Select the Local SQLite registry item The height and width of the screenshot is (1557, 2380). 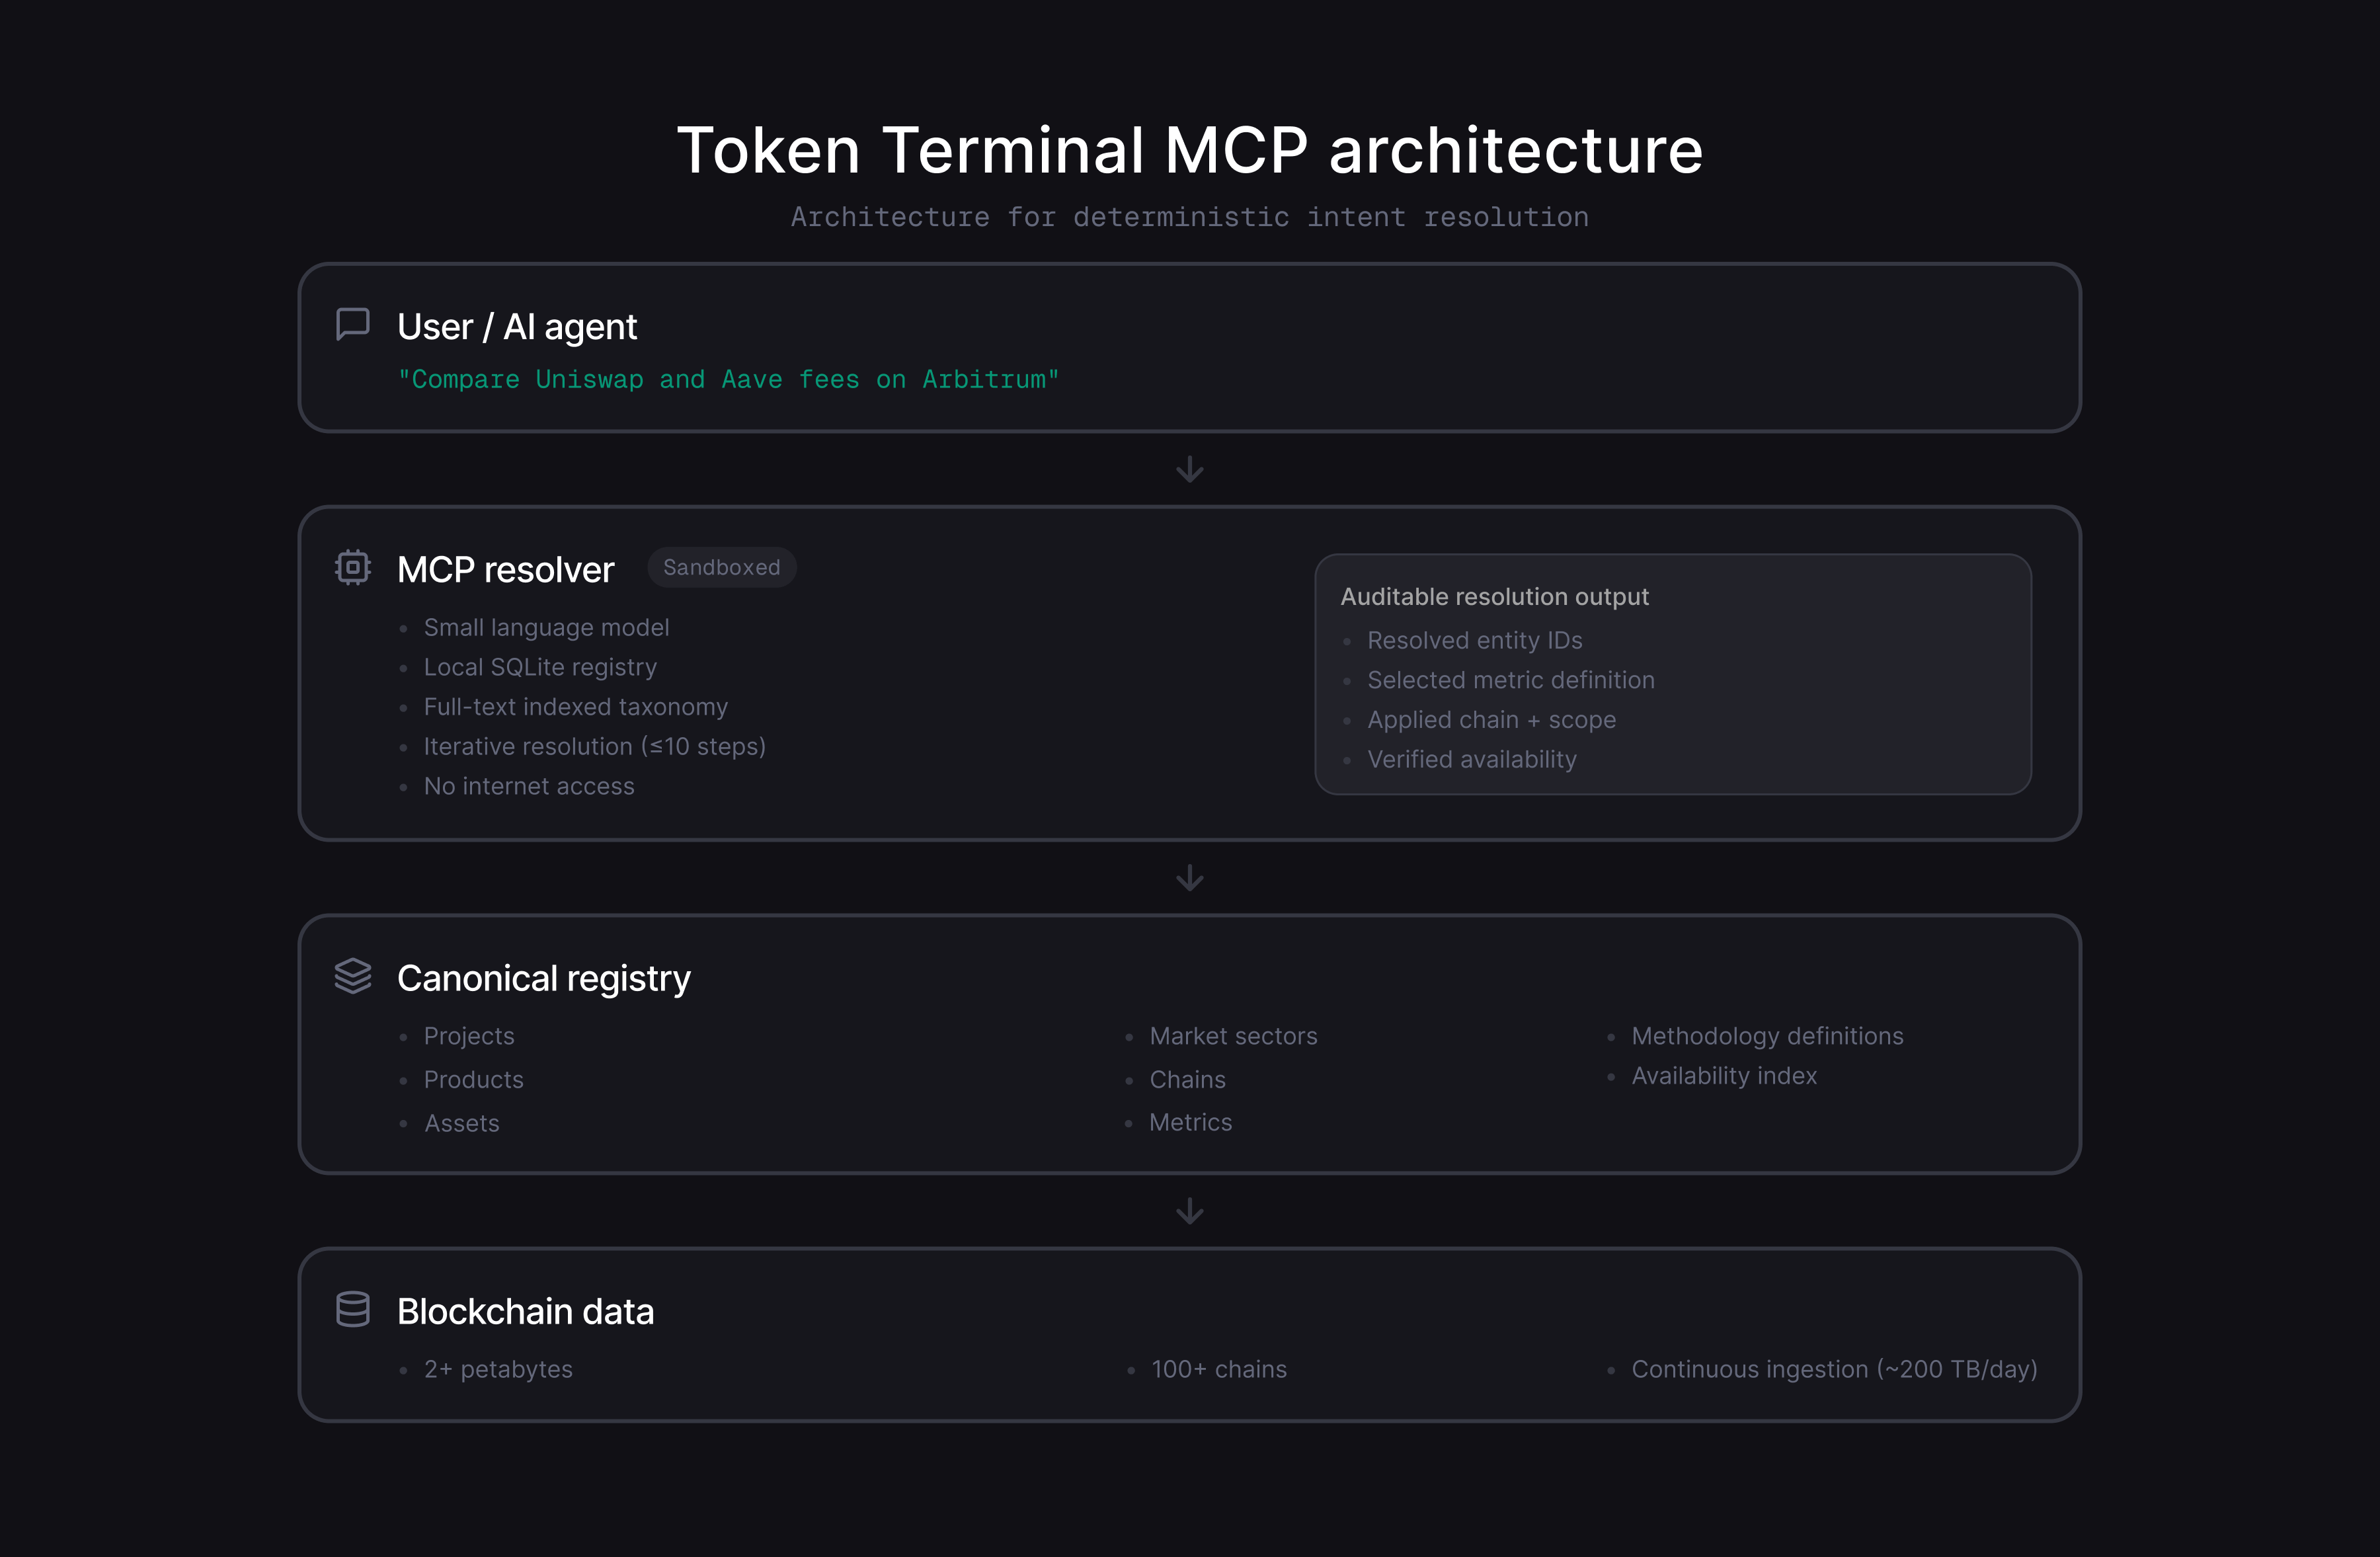coord(540,667)
